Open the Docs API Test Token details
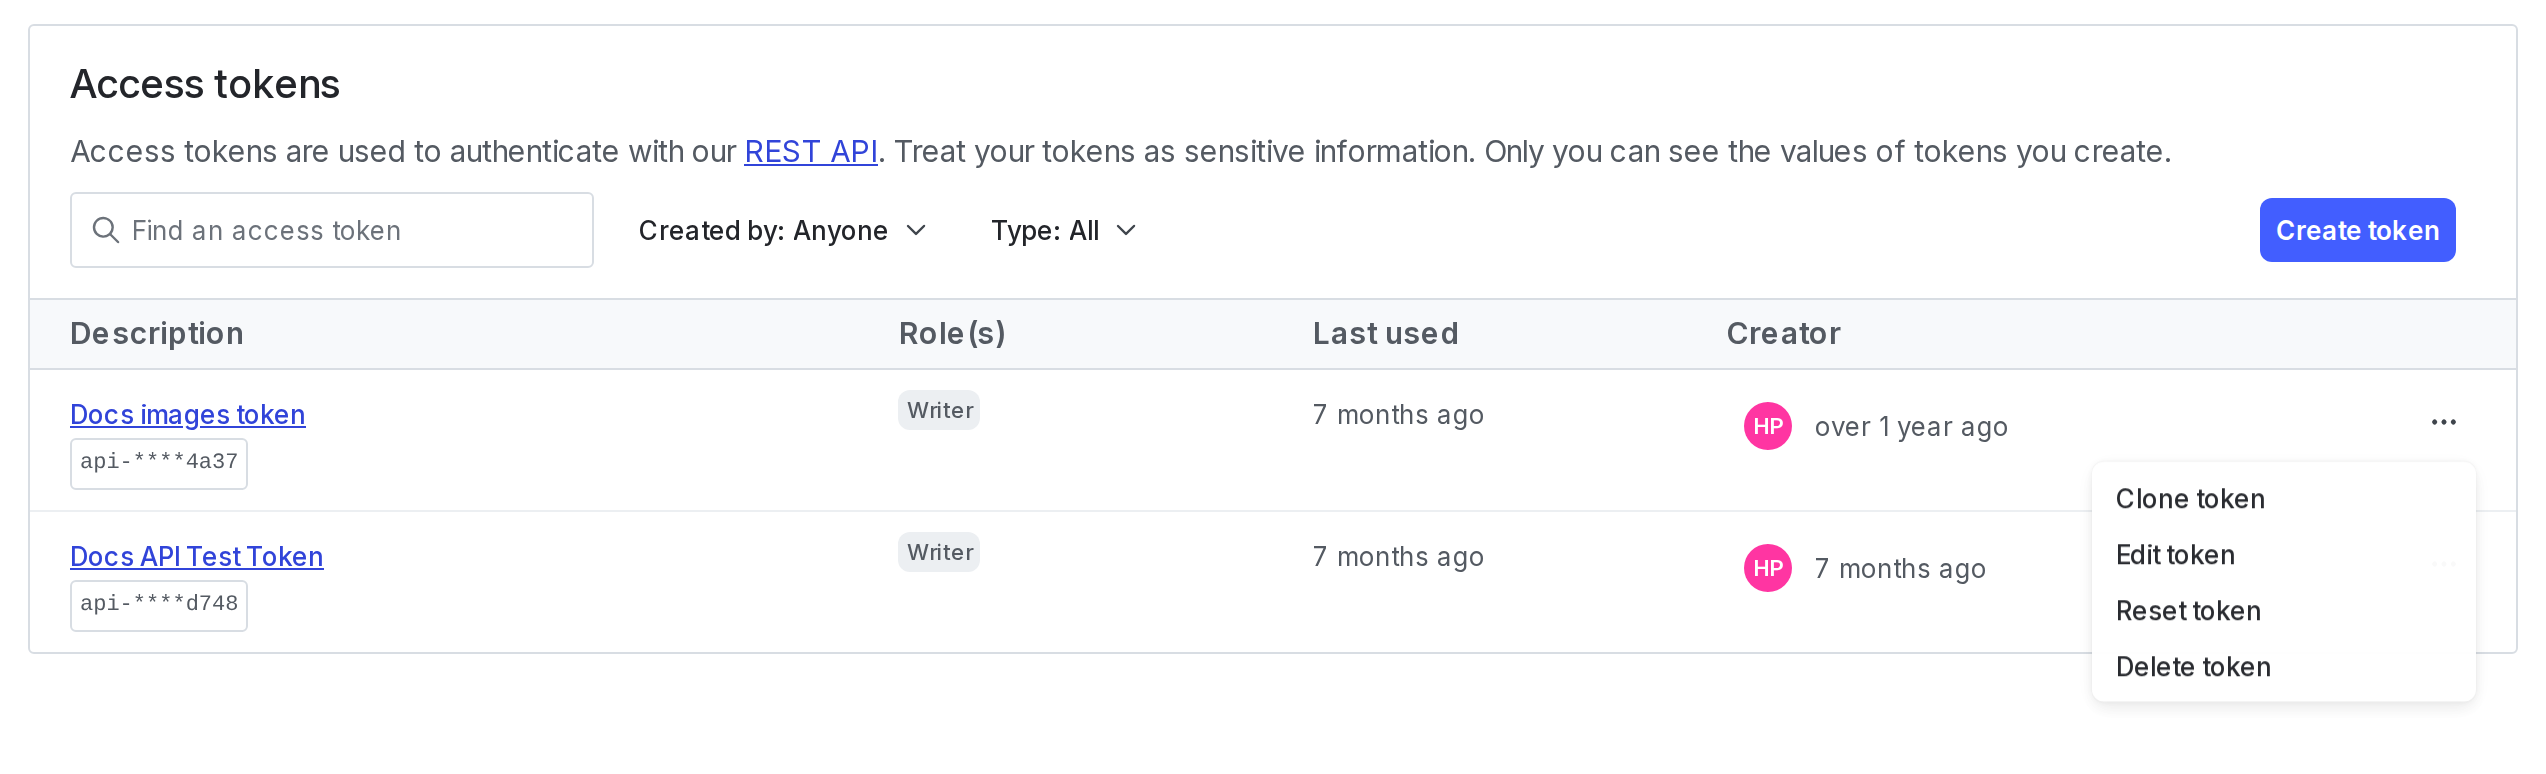2546x774 pixels. point(196,556)
